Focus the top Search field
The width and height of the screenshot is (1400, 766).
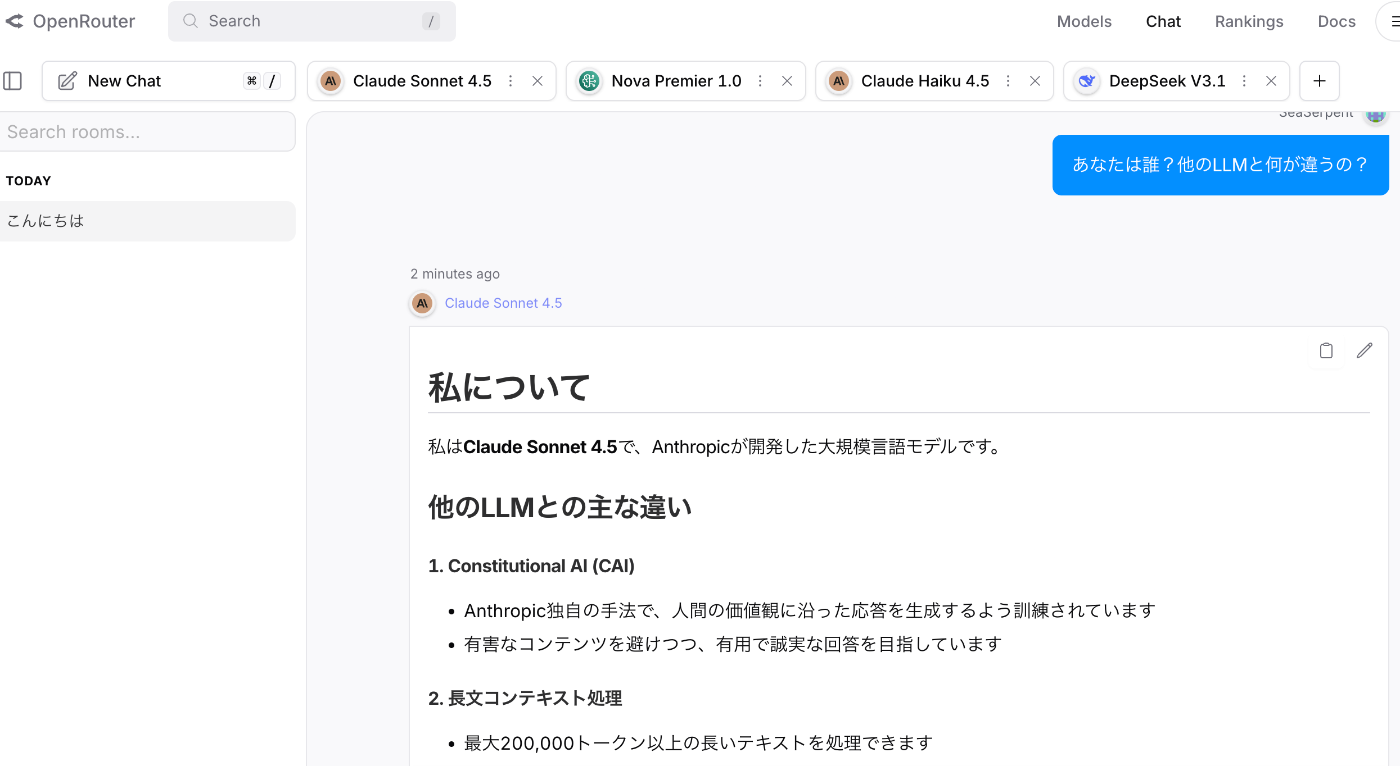pos(312,21)
